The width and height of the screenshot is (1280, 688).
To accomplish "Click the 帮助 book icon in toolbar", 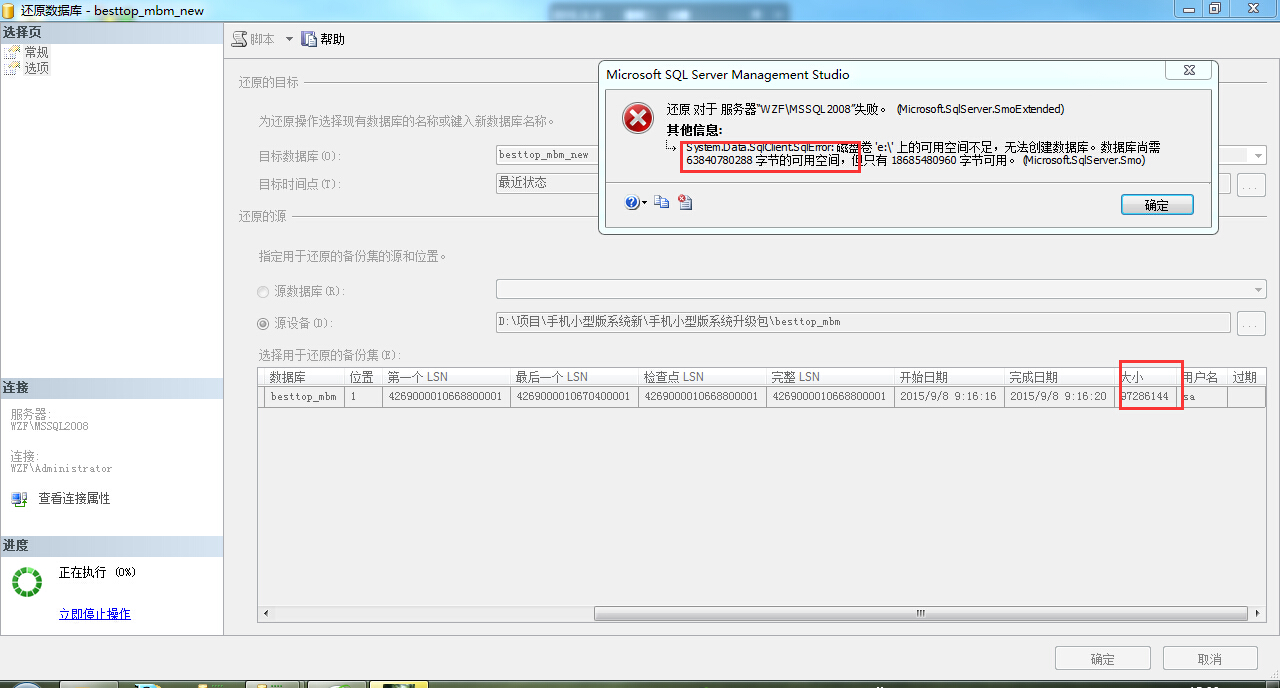I will coord(309,39).
